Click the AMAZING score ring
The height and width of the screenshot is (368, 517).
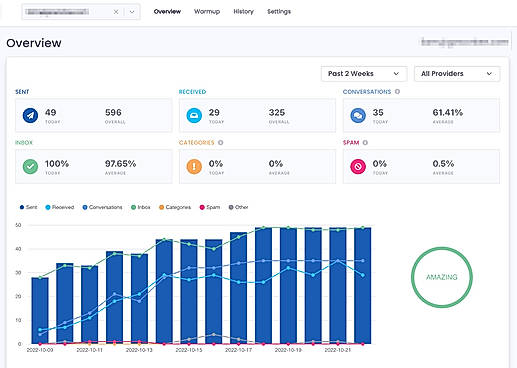click(442, 277)
